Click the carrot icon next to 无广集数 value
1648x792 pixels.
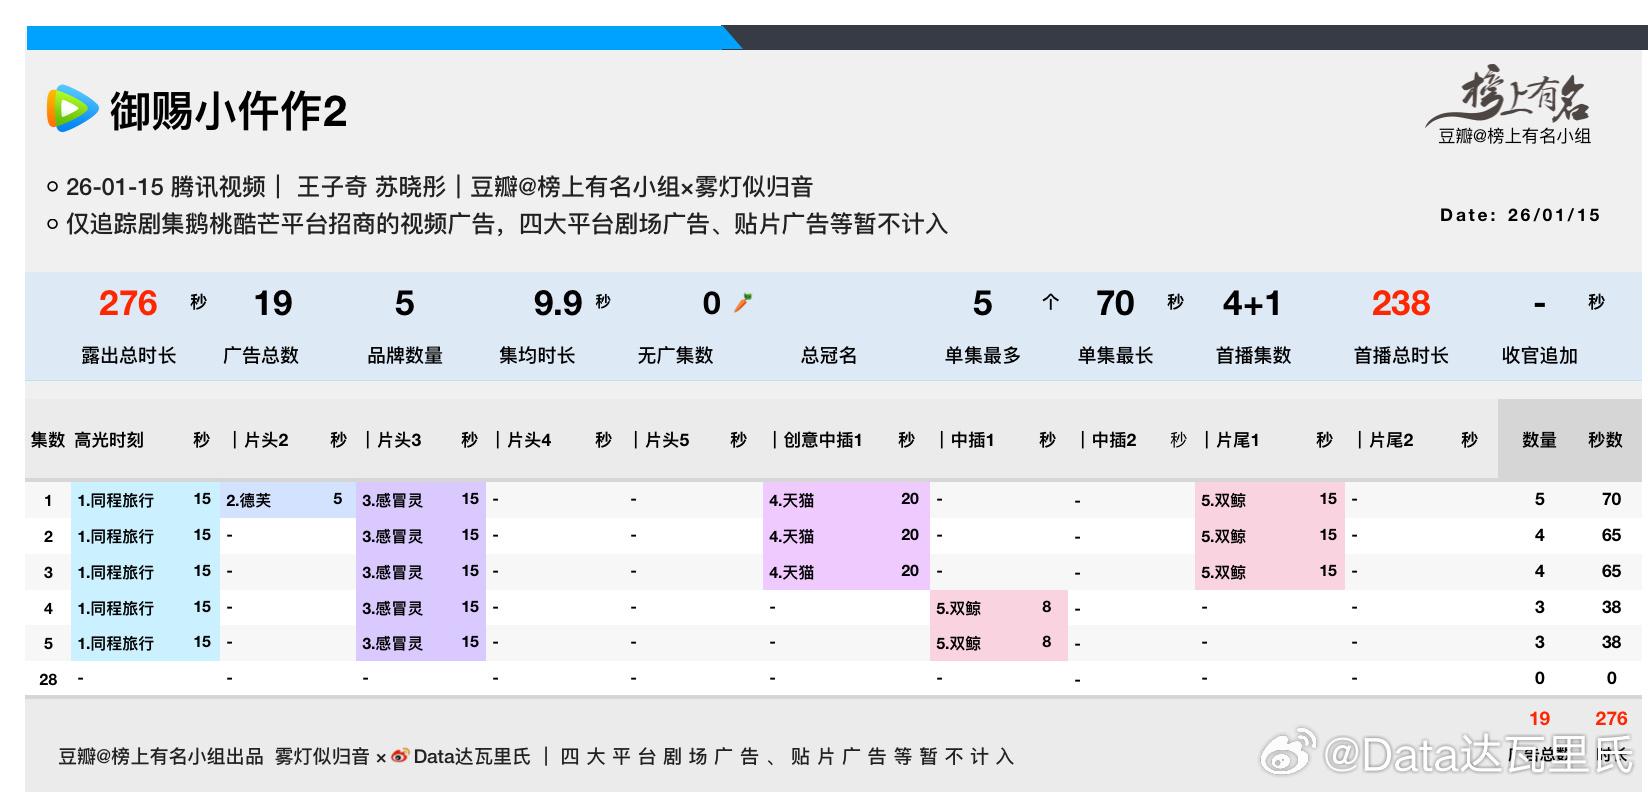pyautogui.click(x=742, y=302)
